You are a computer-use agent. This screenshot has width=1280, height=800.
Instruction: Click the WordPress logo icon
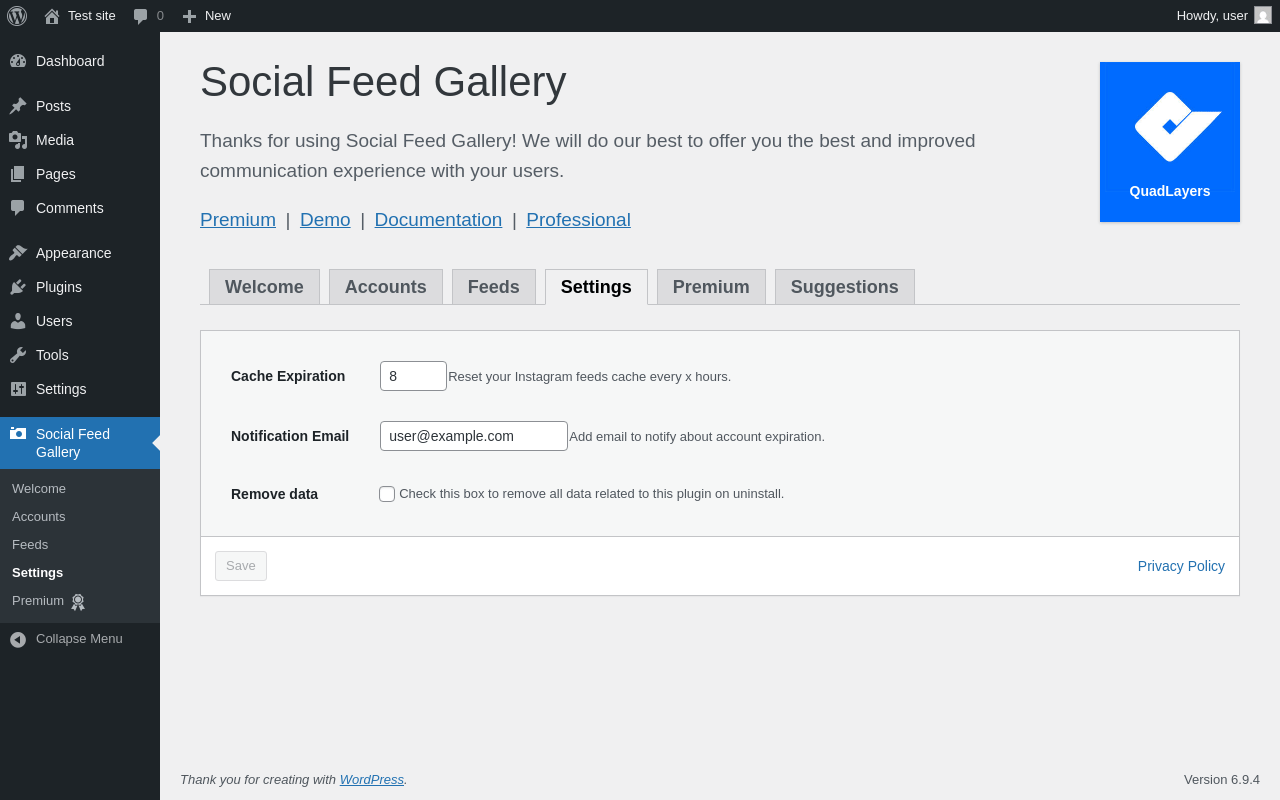[17, 16]
